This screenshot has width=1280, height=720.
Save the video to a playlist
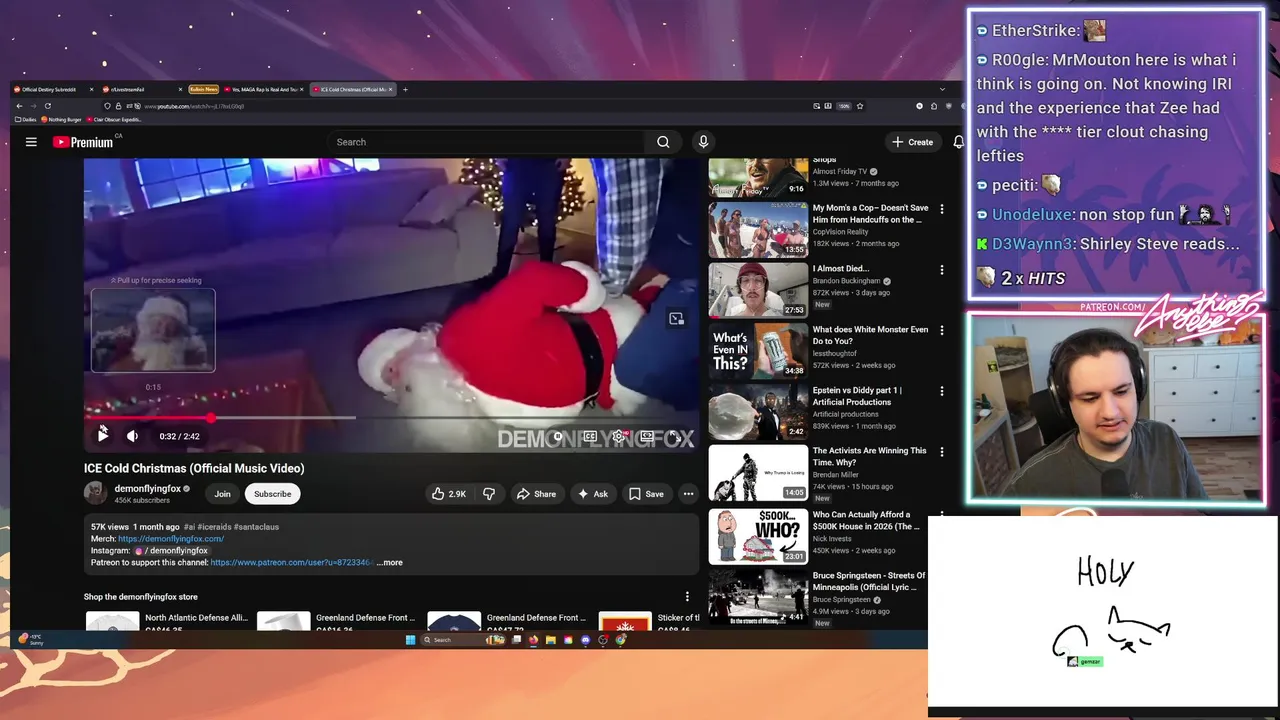click(646, 494)
